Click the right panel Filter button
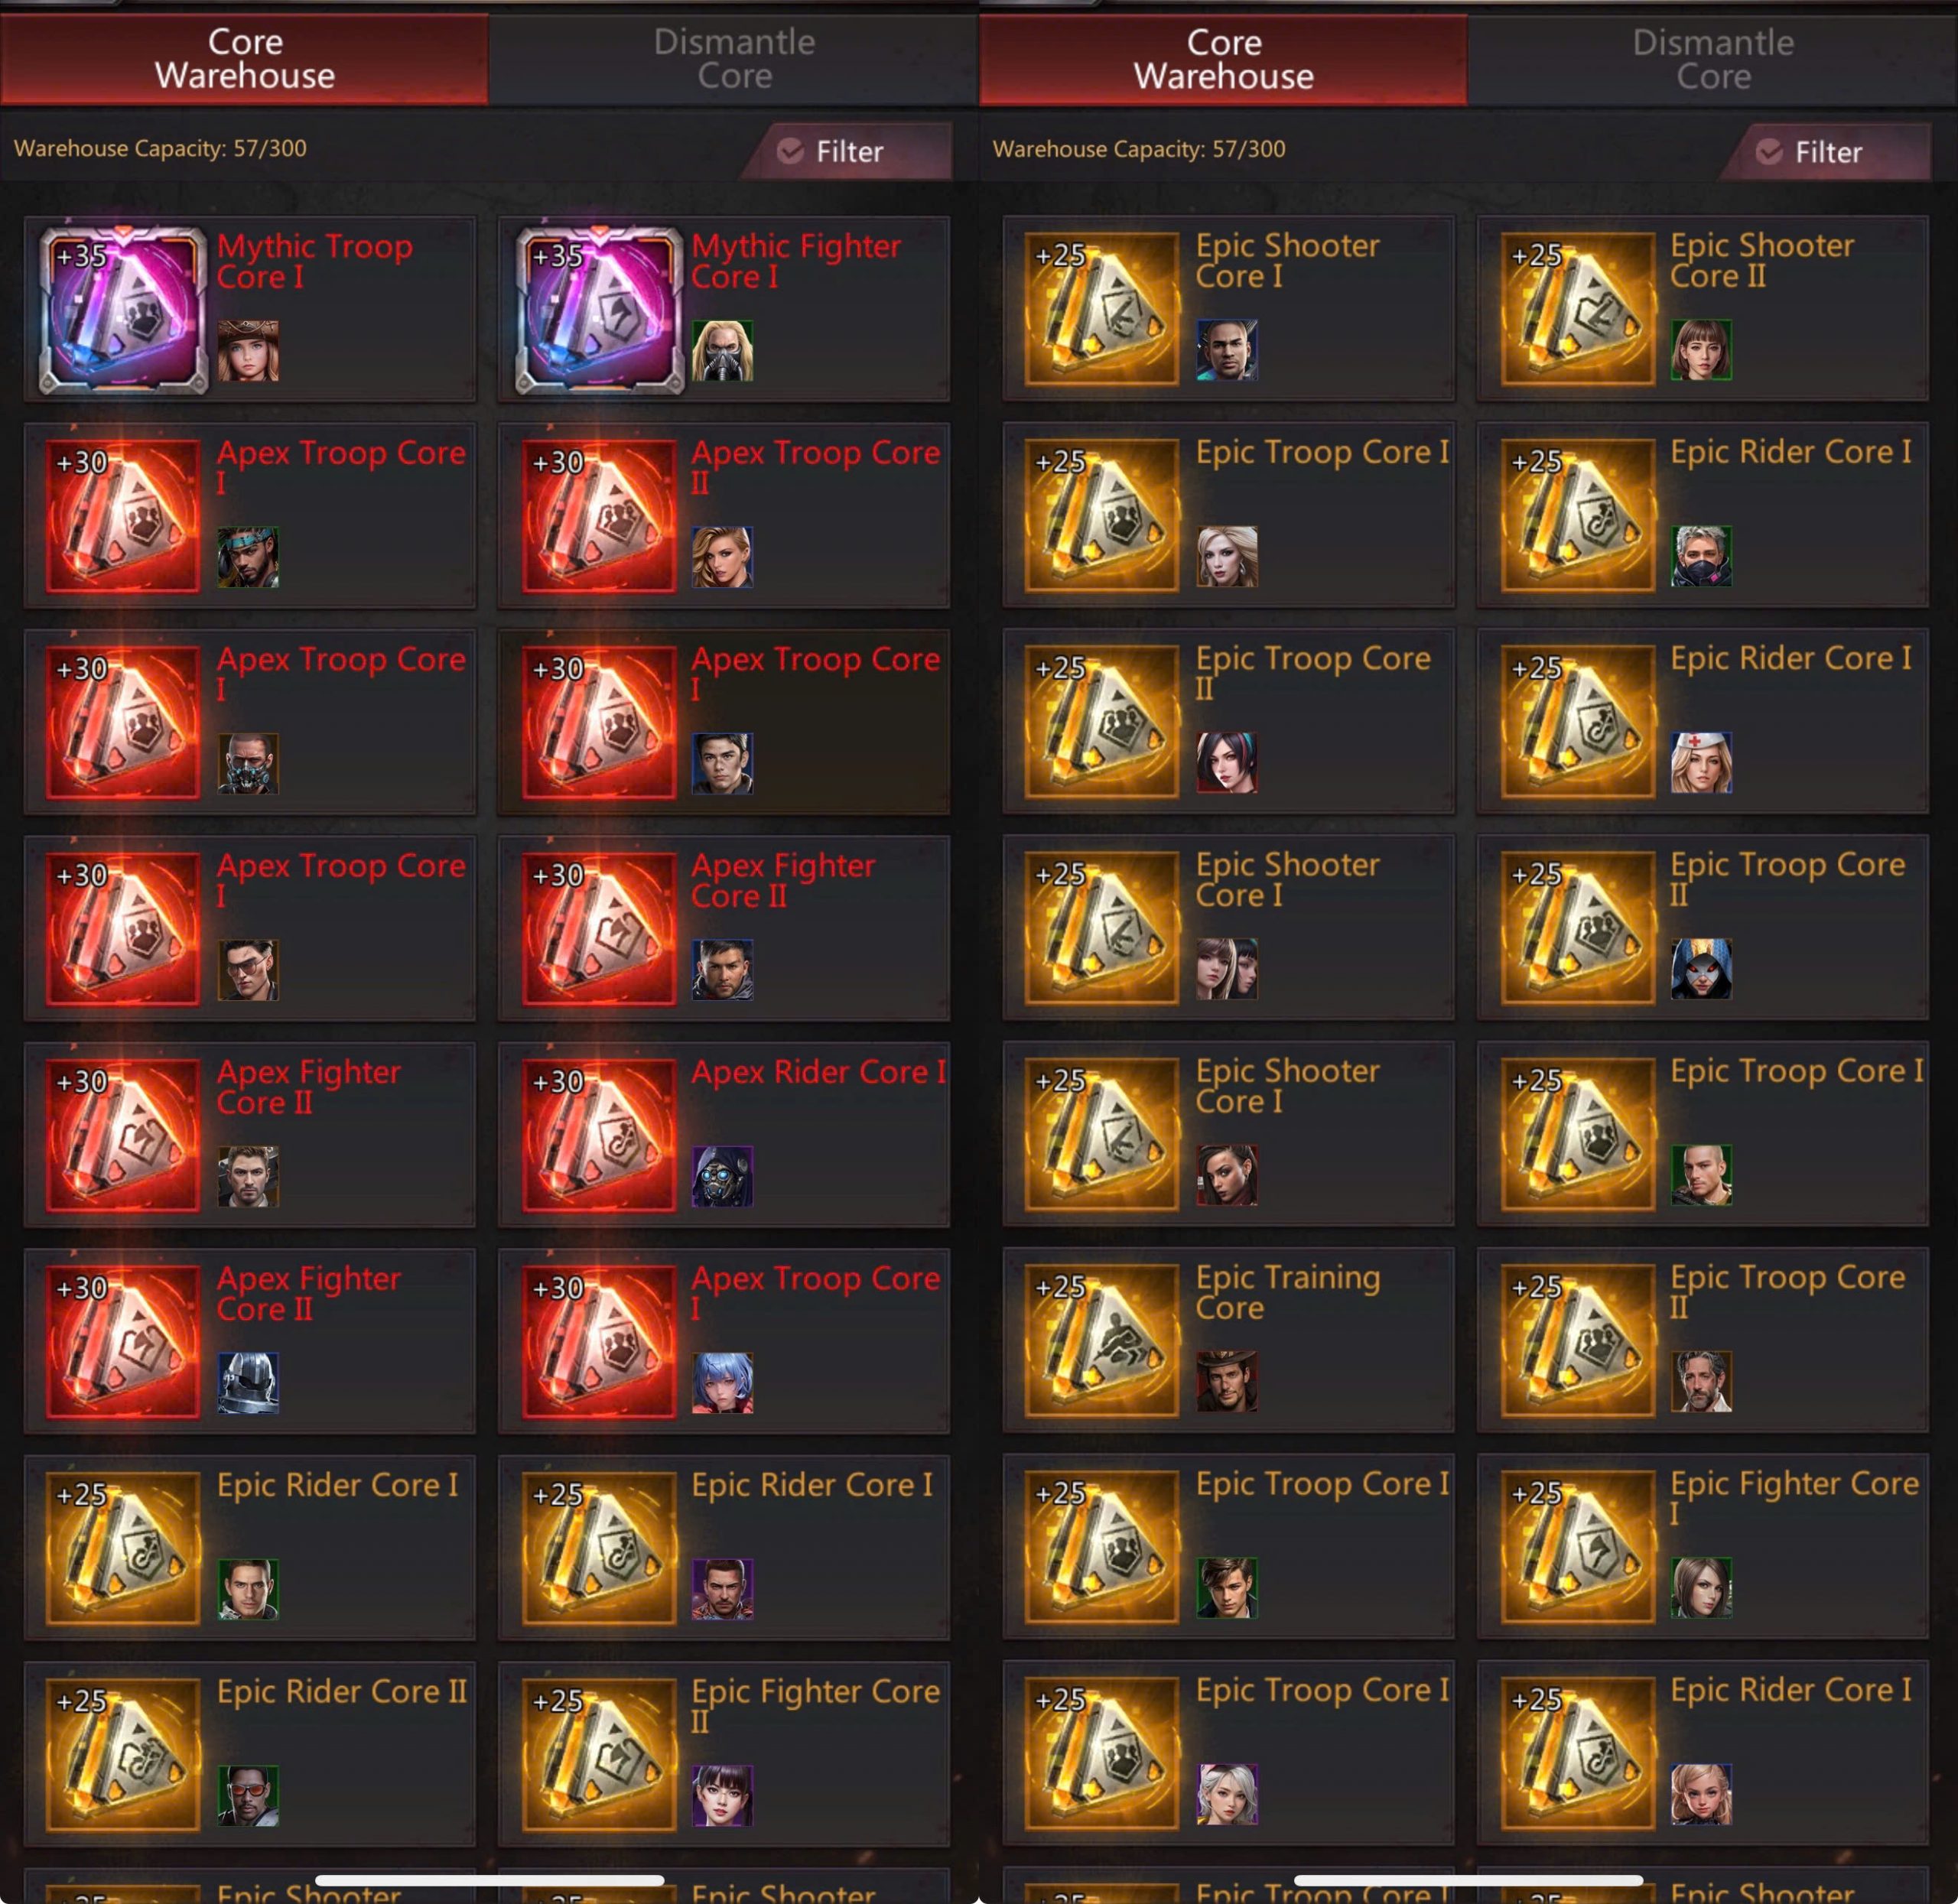Viewport: 1958px width, 1904px height. [1826, 152]
